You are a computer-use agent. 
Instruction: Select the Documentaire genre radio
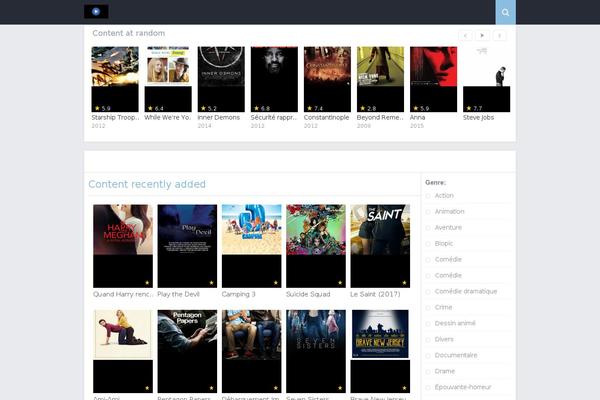[428, 356]
